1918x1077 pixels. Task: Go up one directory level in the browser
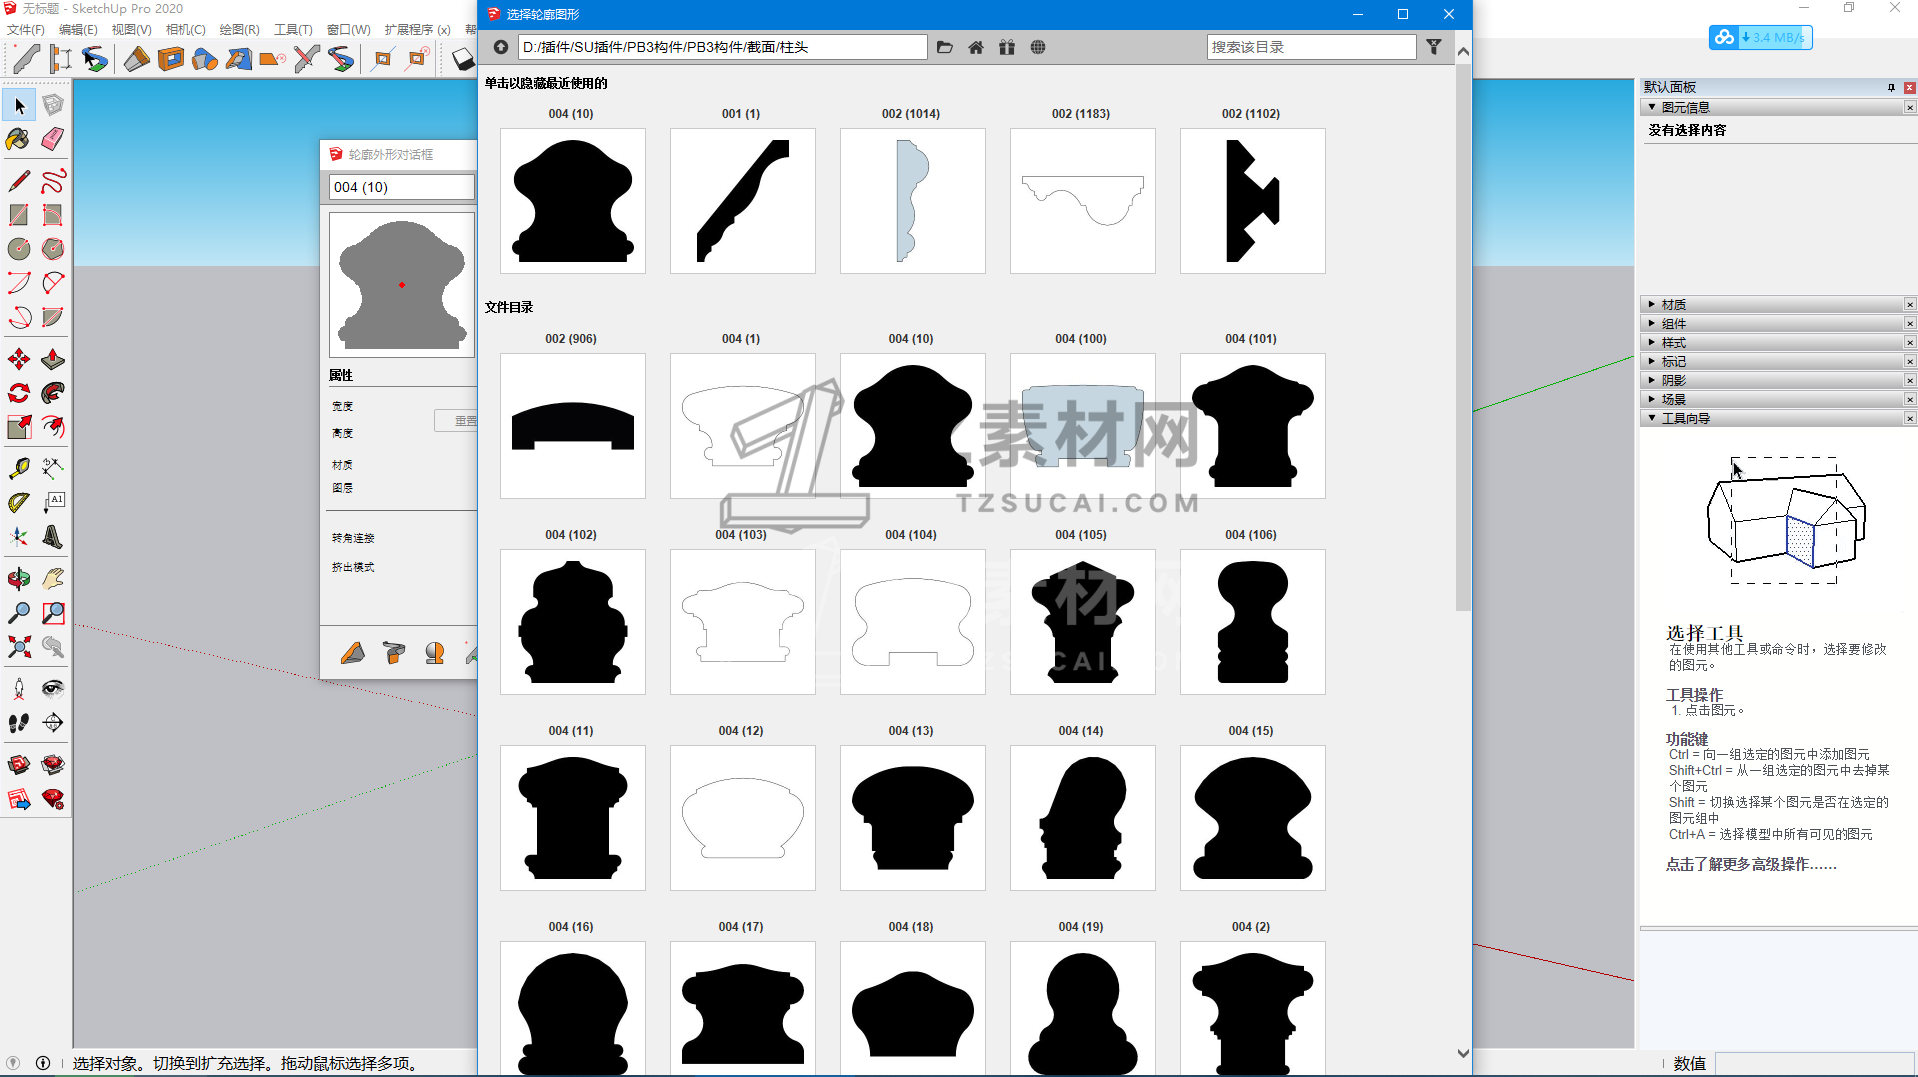click(x=501, y=47)
